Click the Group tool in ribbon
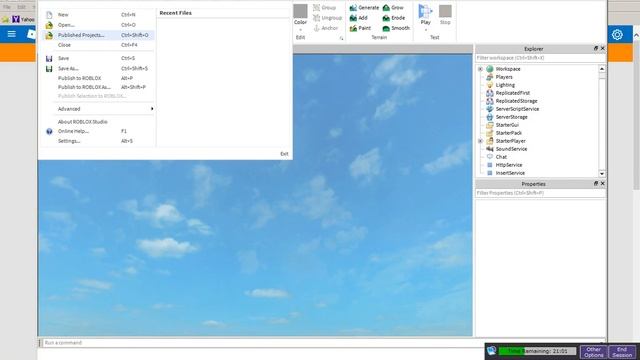The width and height of the screenshot is (640, 360). click(324, 8)
